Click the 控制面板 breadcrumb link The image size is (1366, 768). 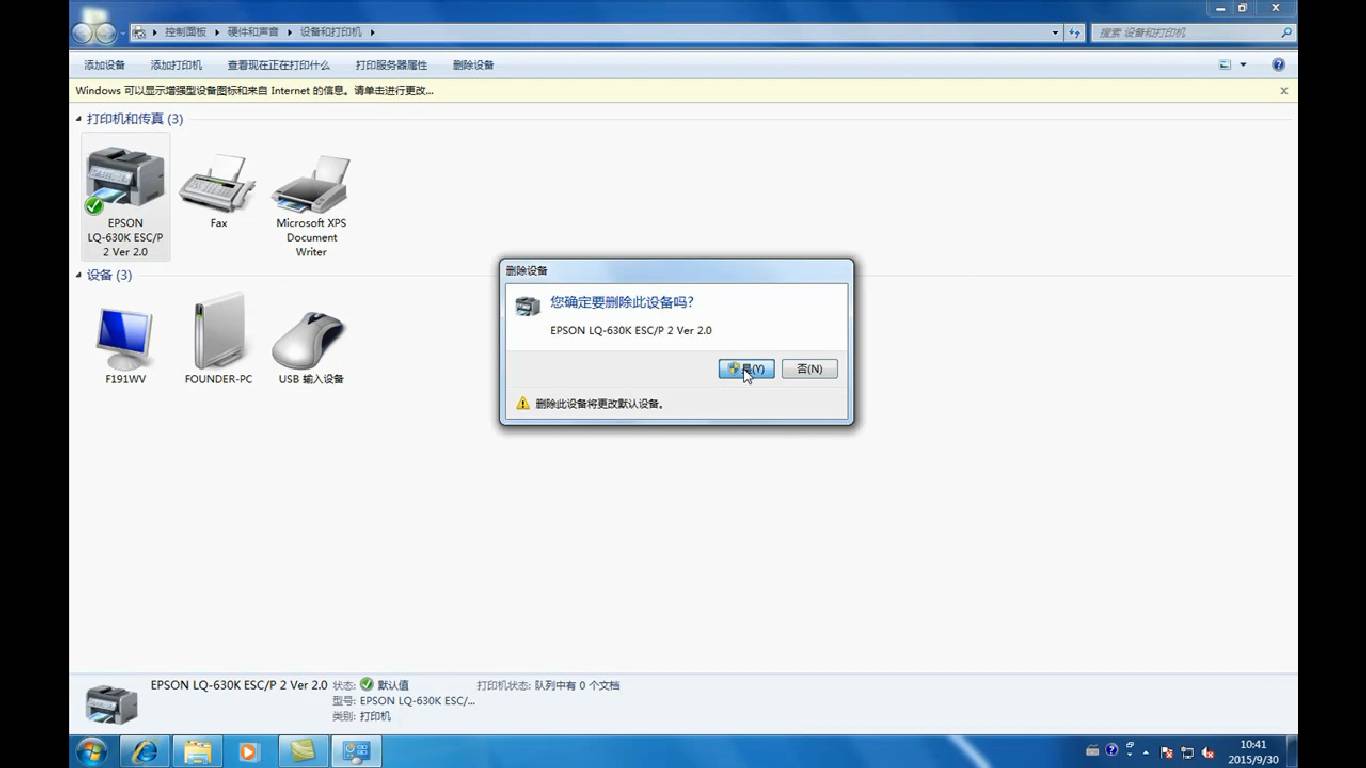[x=185, y=32]
